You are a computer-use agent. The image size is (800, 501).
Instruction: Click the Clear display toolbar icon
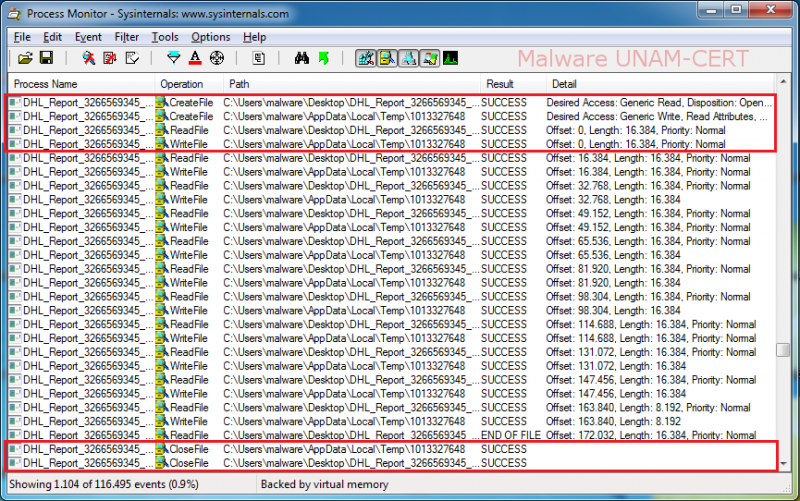(x=132, y=58)
